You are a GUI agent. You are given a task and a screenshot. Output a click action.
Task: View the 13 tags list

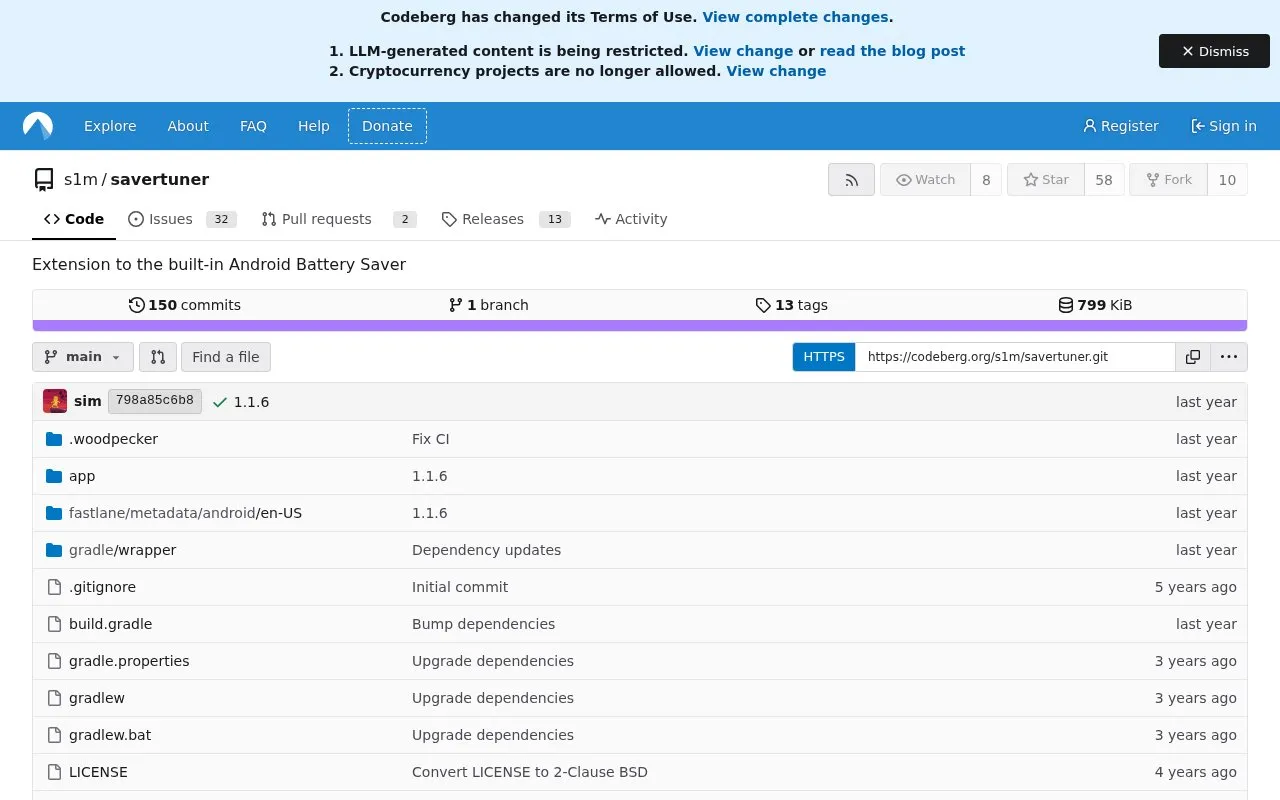click(x=791, y=305)
